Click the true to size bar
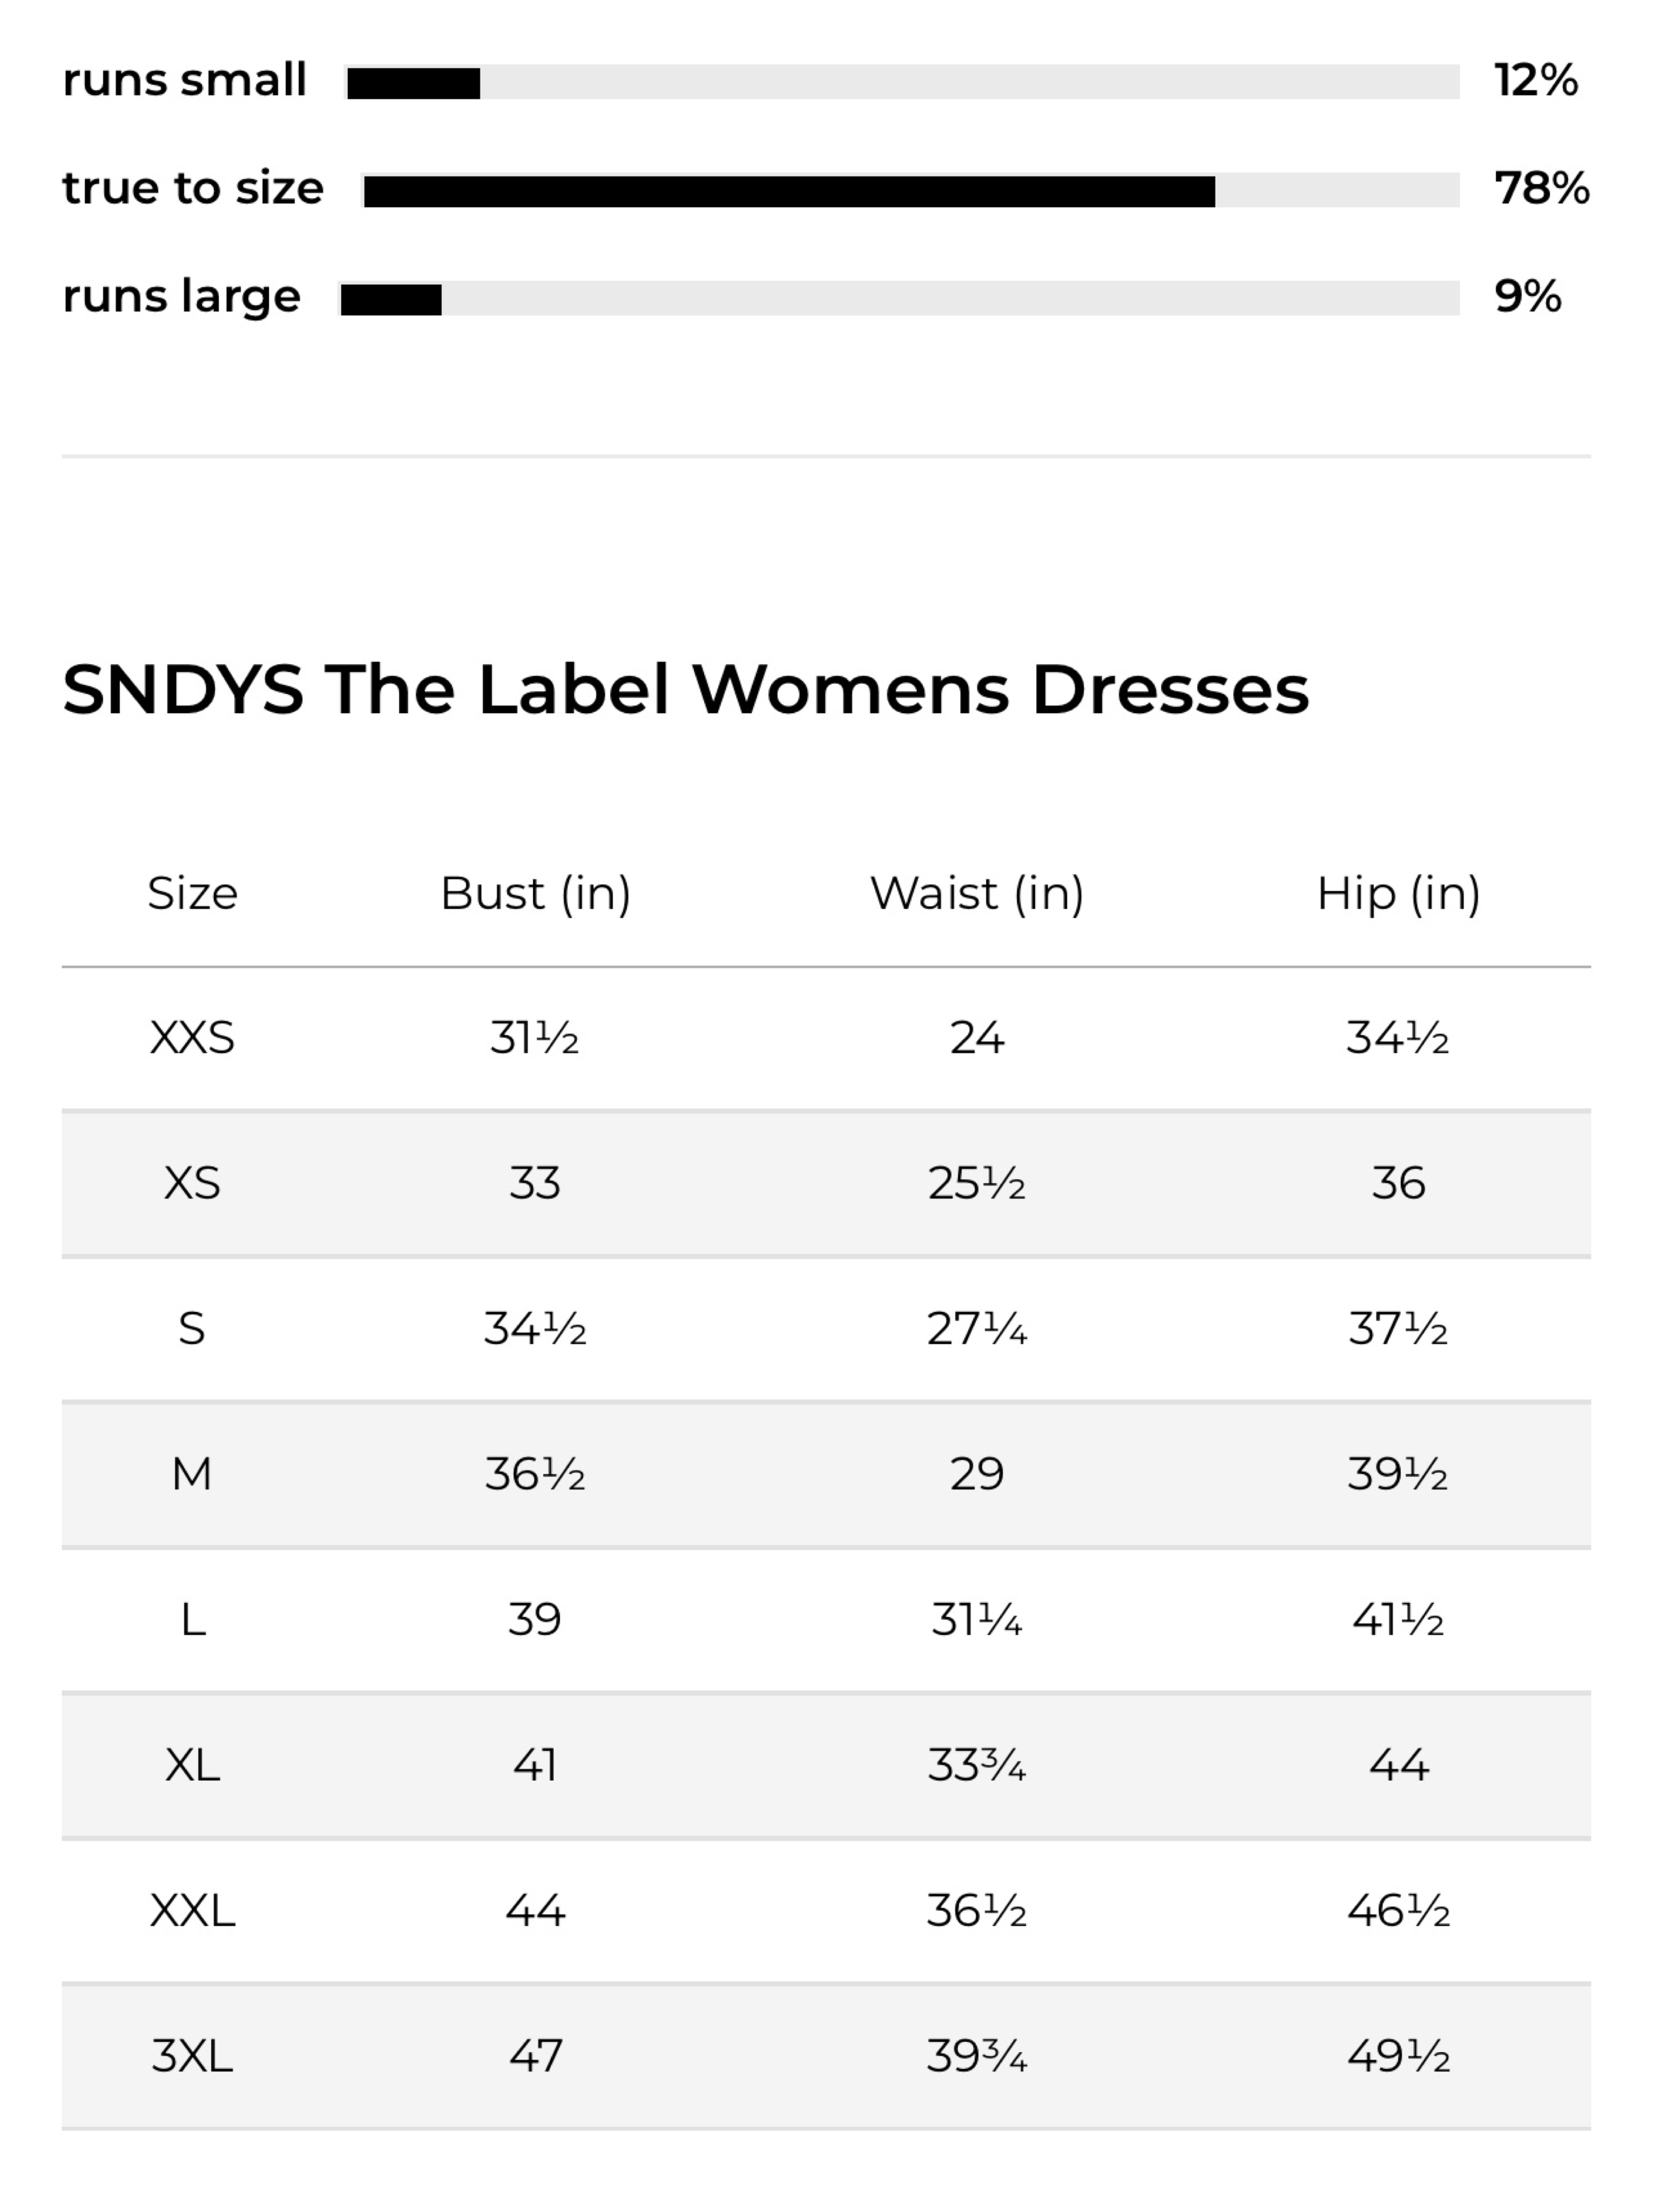This screenshot has height=2212, width=1653. coord(910,190)
